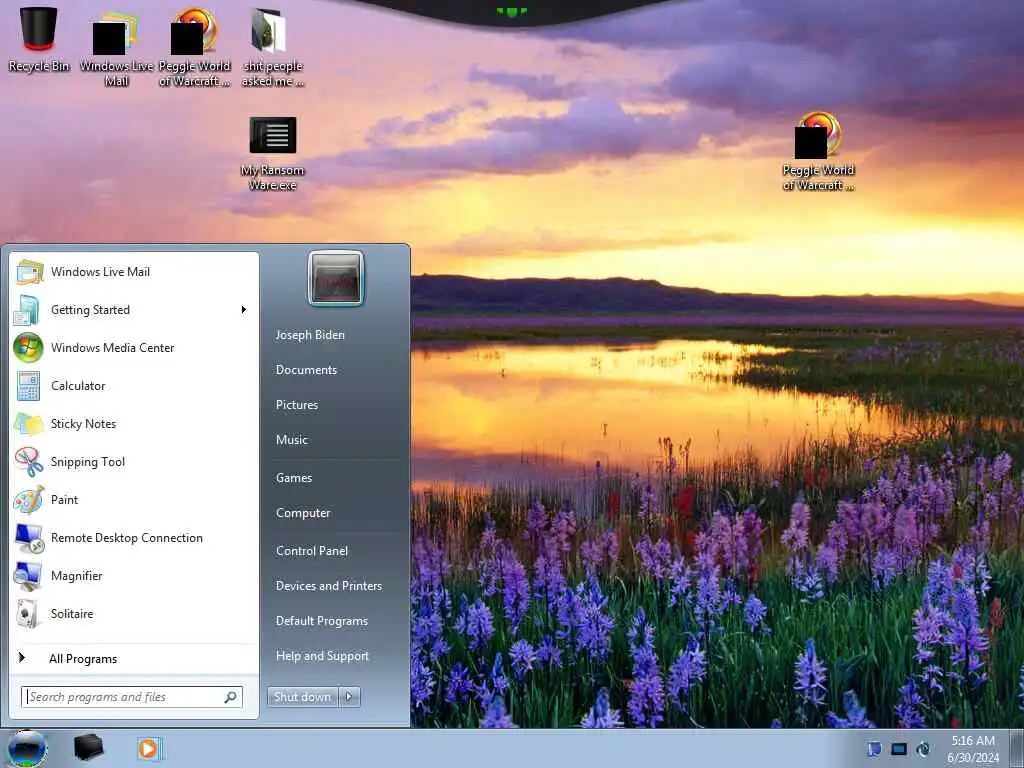Click the Magnifier icon in Start menu
This screenshot has width=1024, height=768.
[x=27, y=576]
